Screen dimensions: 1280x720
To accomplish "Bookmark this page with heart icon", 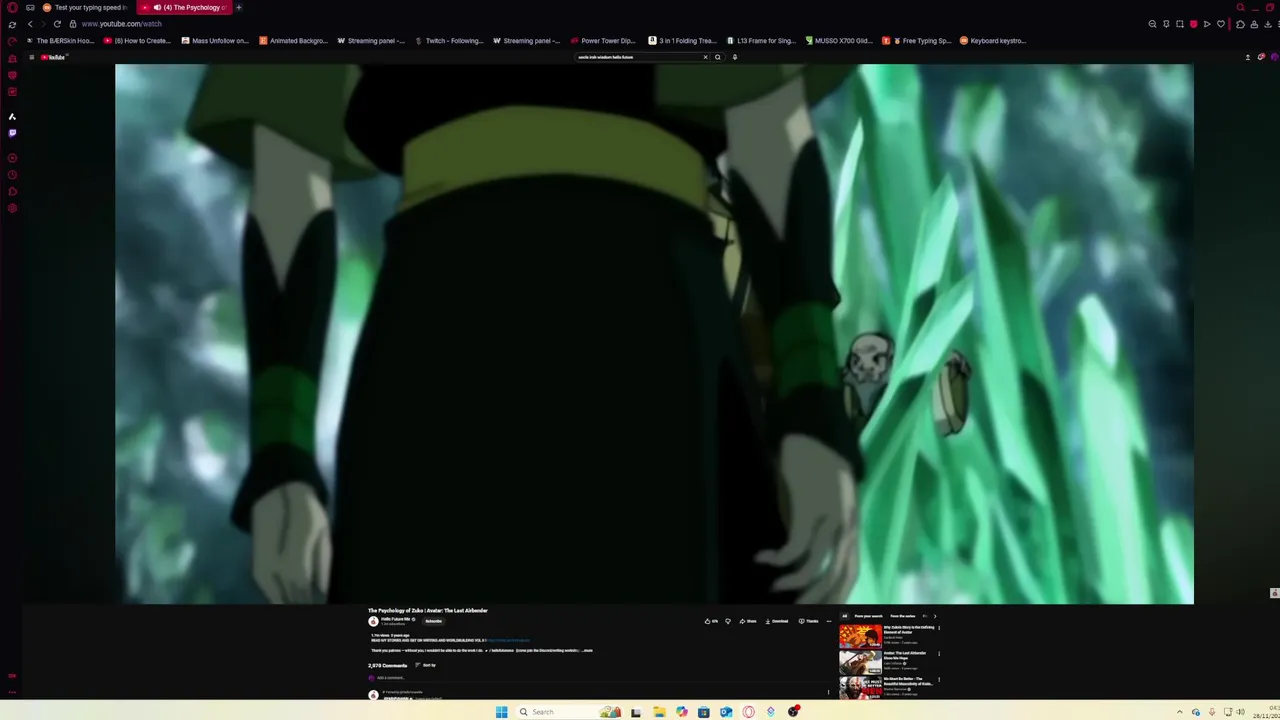I will coord(1220,24).
